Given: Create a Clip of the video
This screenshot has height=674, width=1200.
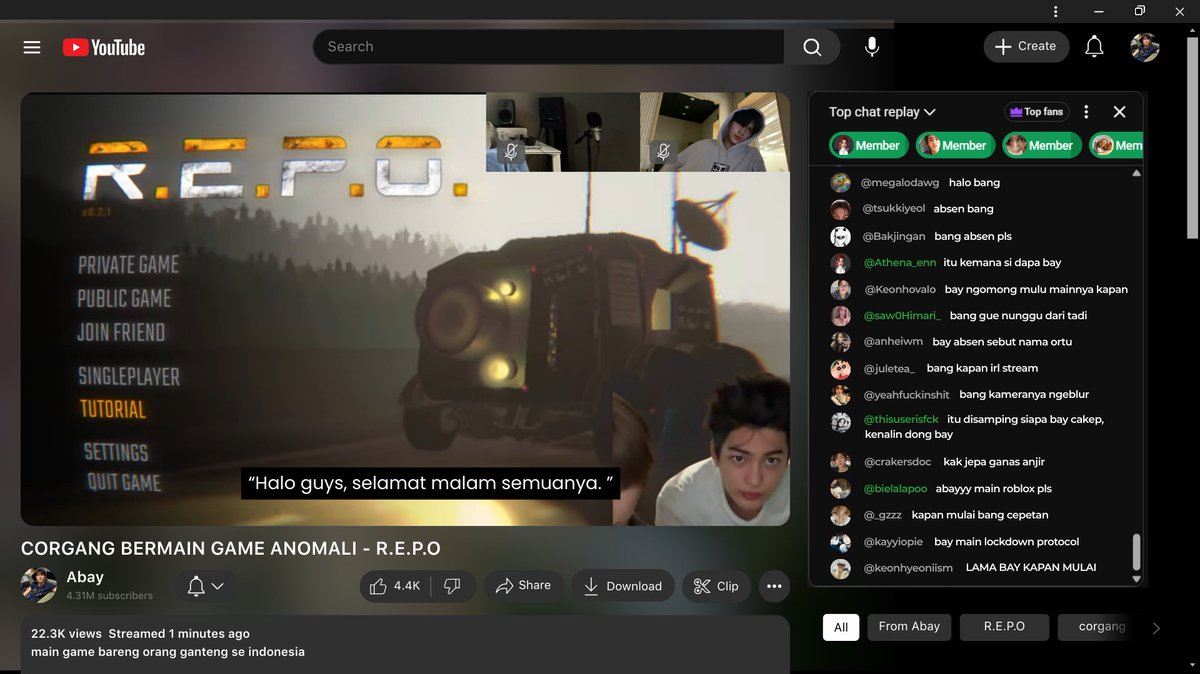Looking at the screenshot, I should click(x=716, y=586).
